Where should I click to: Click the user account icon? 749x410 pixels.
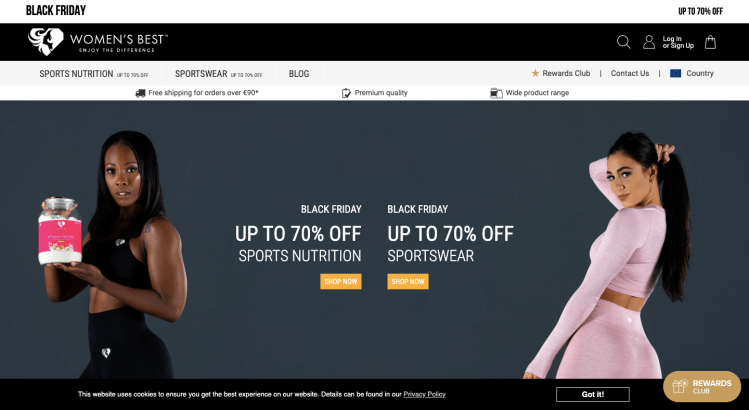649,42
